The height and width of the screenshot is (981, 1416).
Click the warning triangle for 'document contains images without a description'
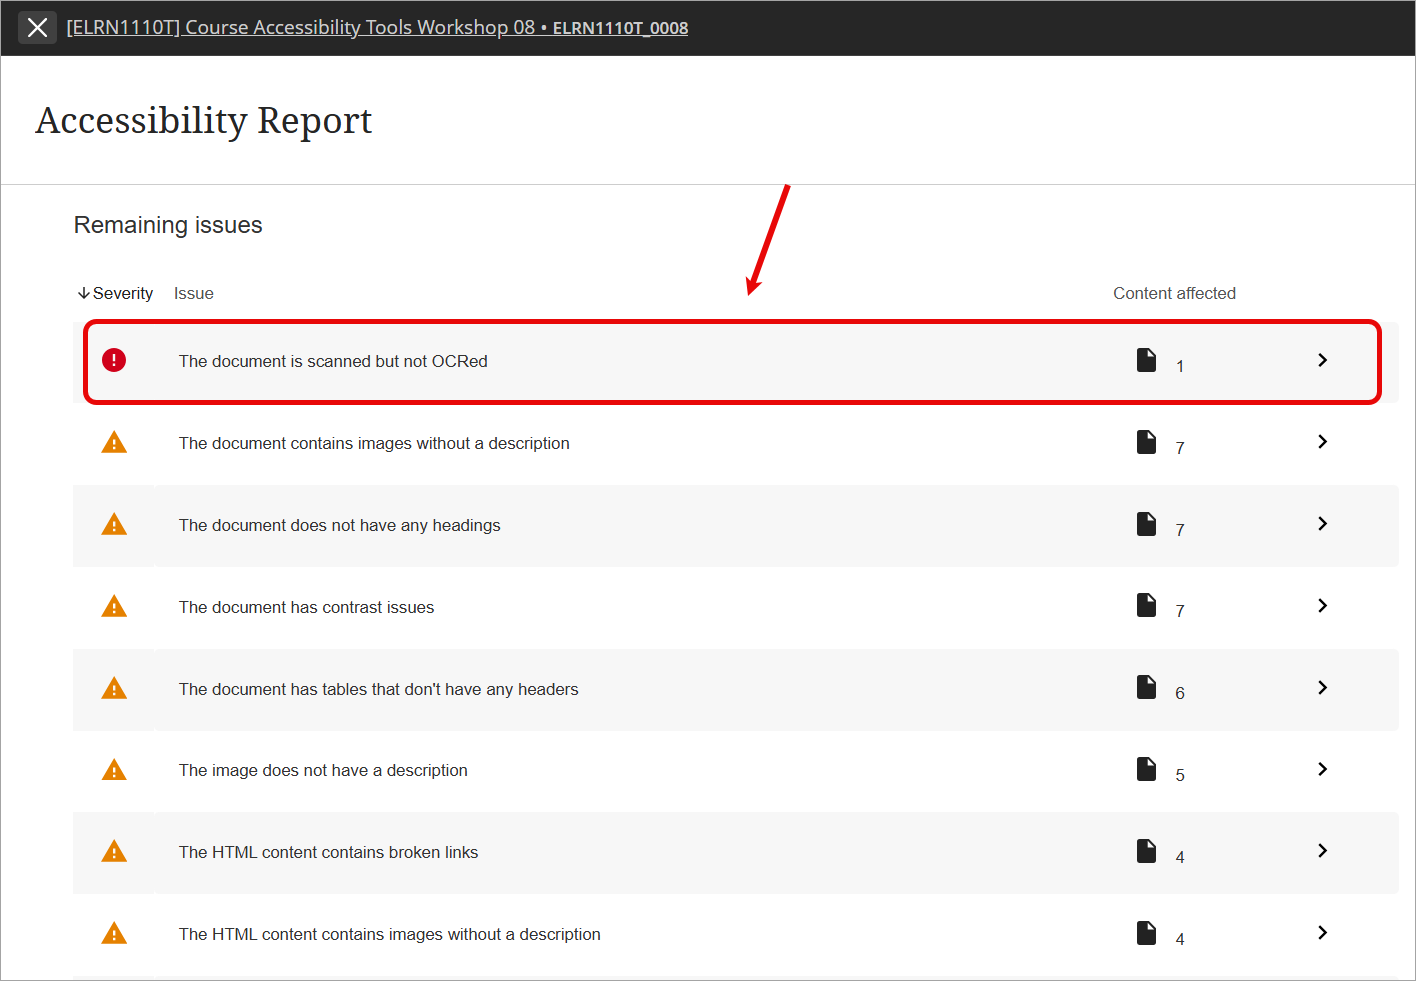point(114,442)
